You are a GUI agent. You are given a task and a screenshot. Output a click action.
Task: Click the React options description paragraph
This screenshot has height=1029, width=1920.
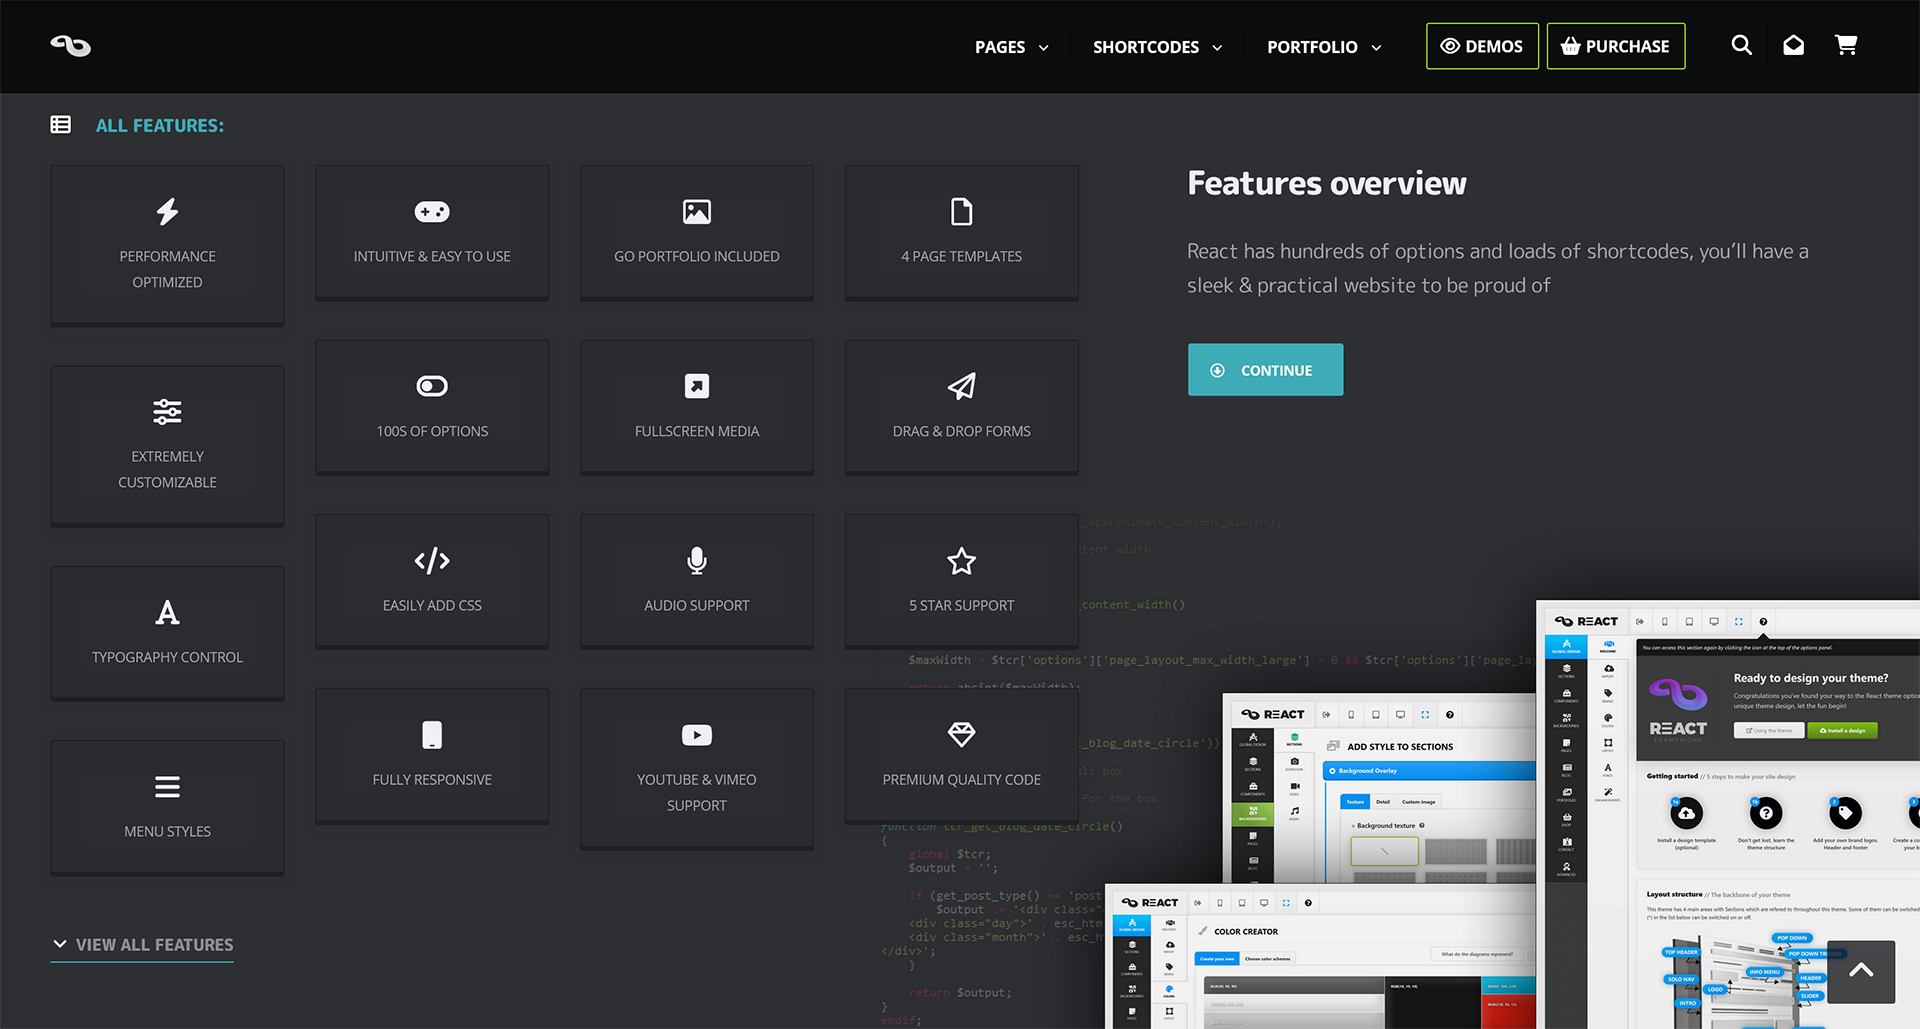coord(1498,268)
